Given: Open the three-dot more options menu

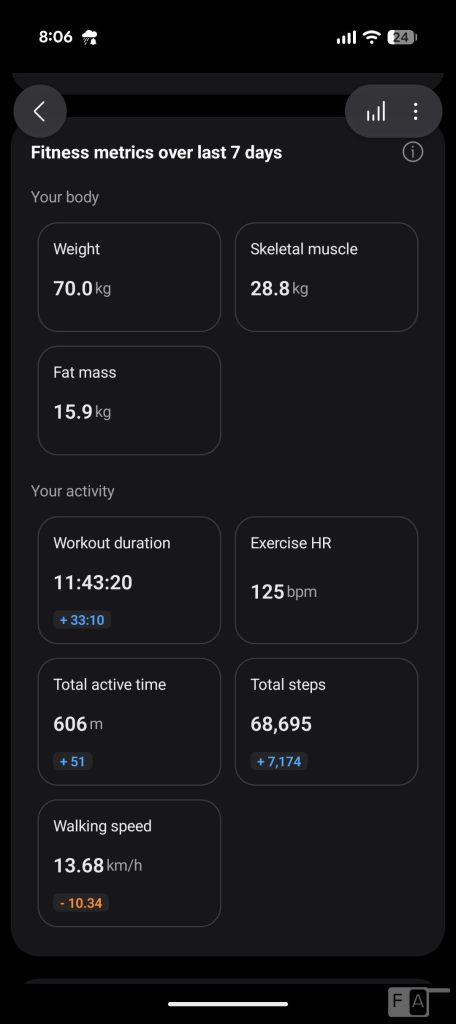Looking at the screenshot, I should 415,111.
